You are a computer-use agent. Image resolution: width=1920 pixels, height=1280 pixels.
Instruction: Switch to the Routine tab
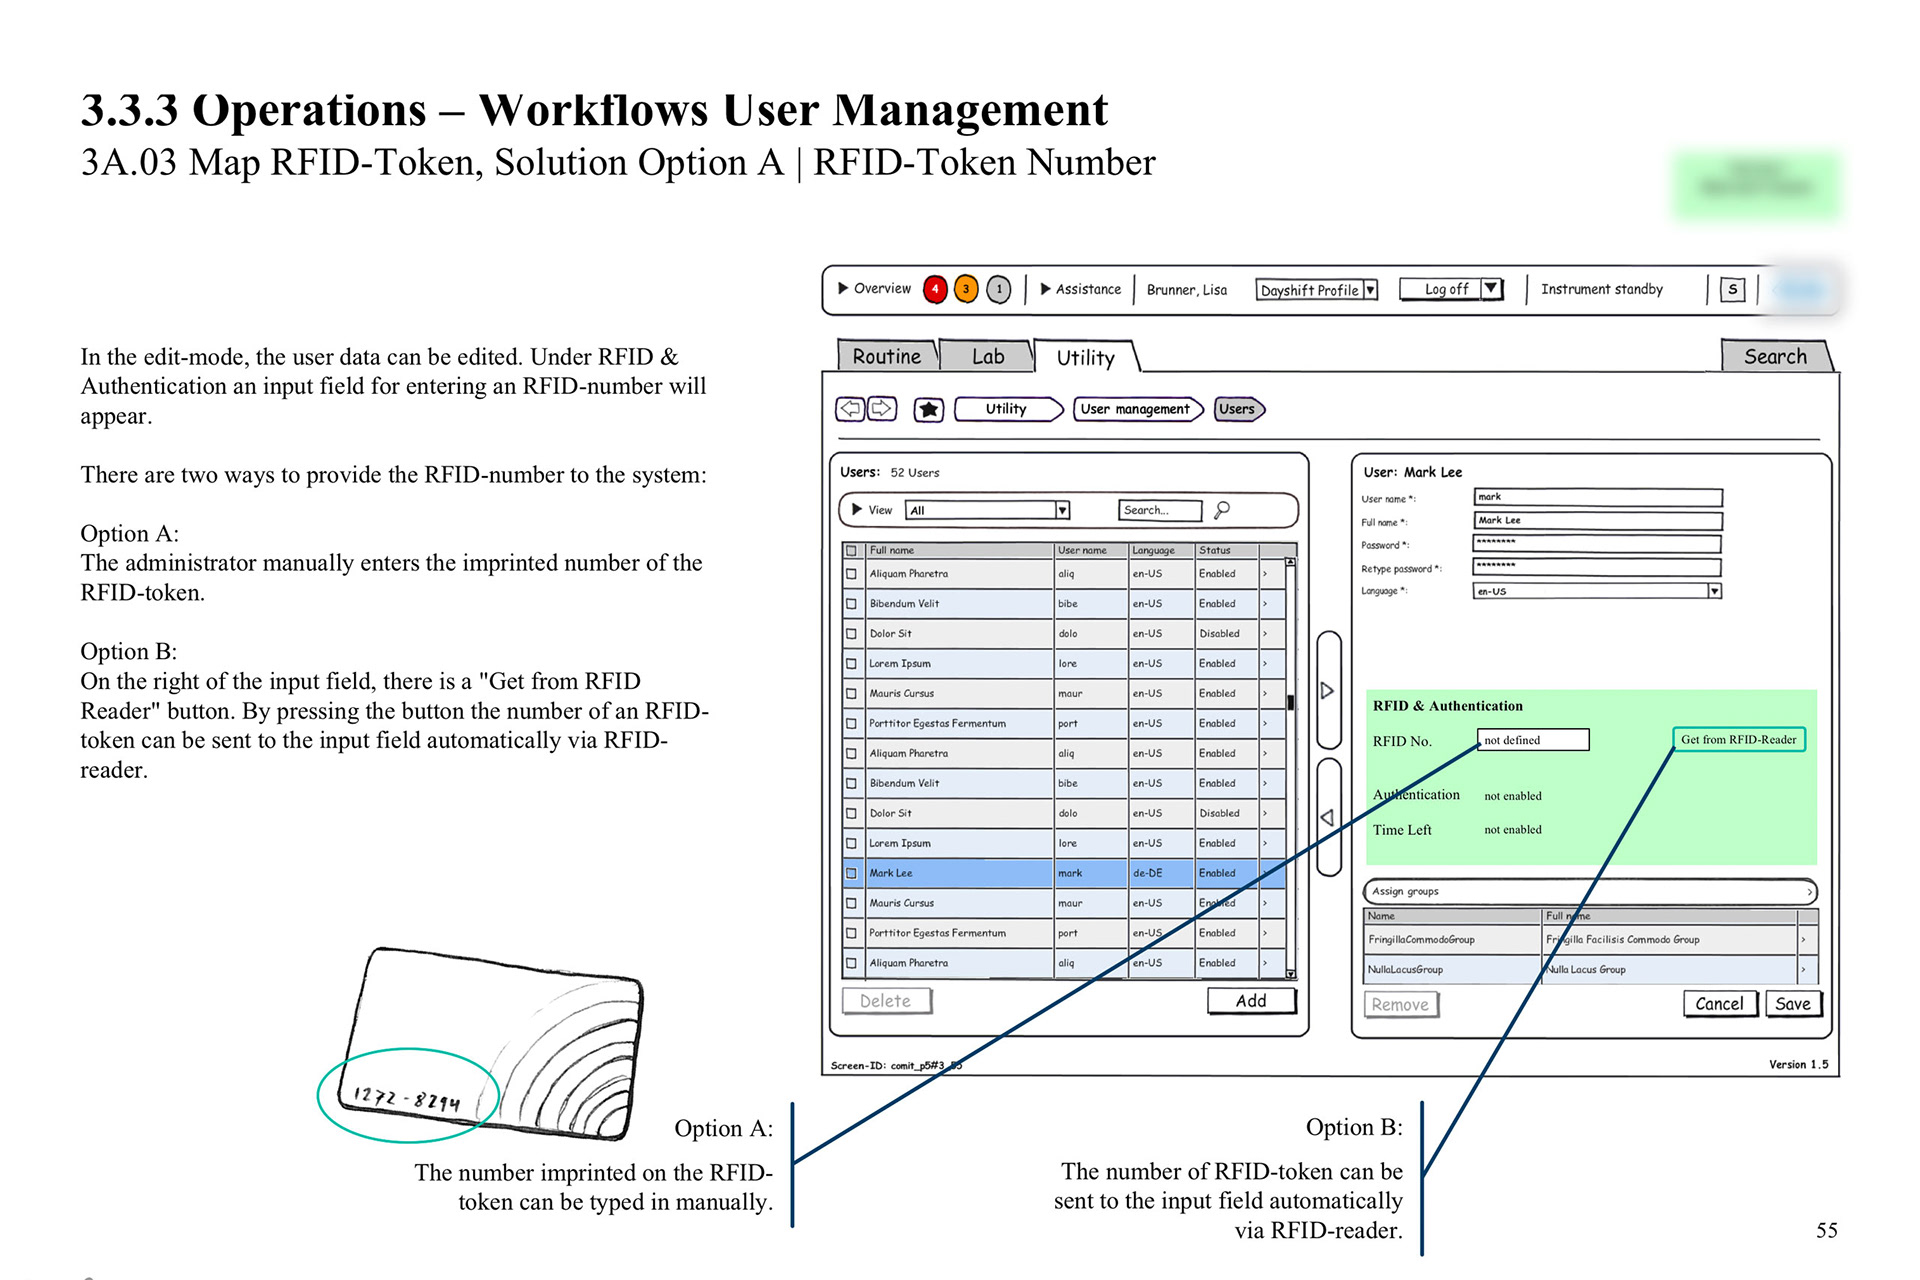tap(887, 356)
